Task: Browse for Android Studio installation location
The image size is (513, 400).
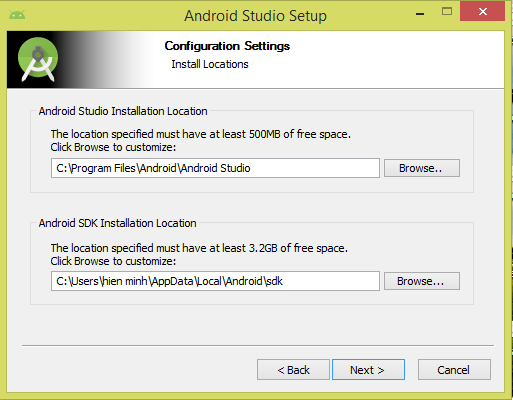Action: (422, 168)
